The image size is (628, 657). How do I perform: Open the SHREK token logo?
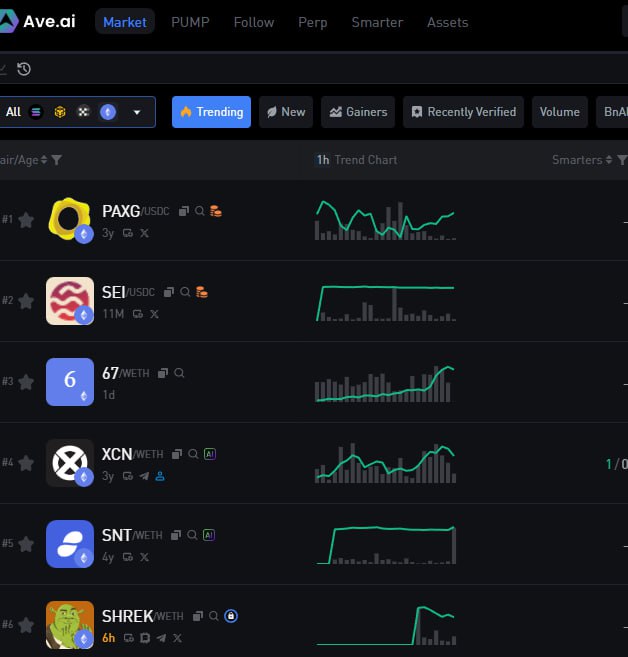coord(70,625)
